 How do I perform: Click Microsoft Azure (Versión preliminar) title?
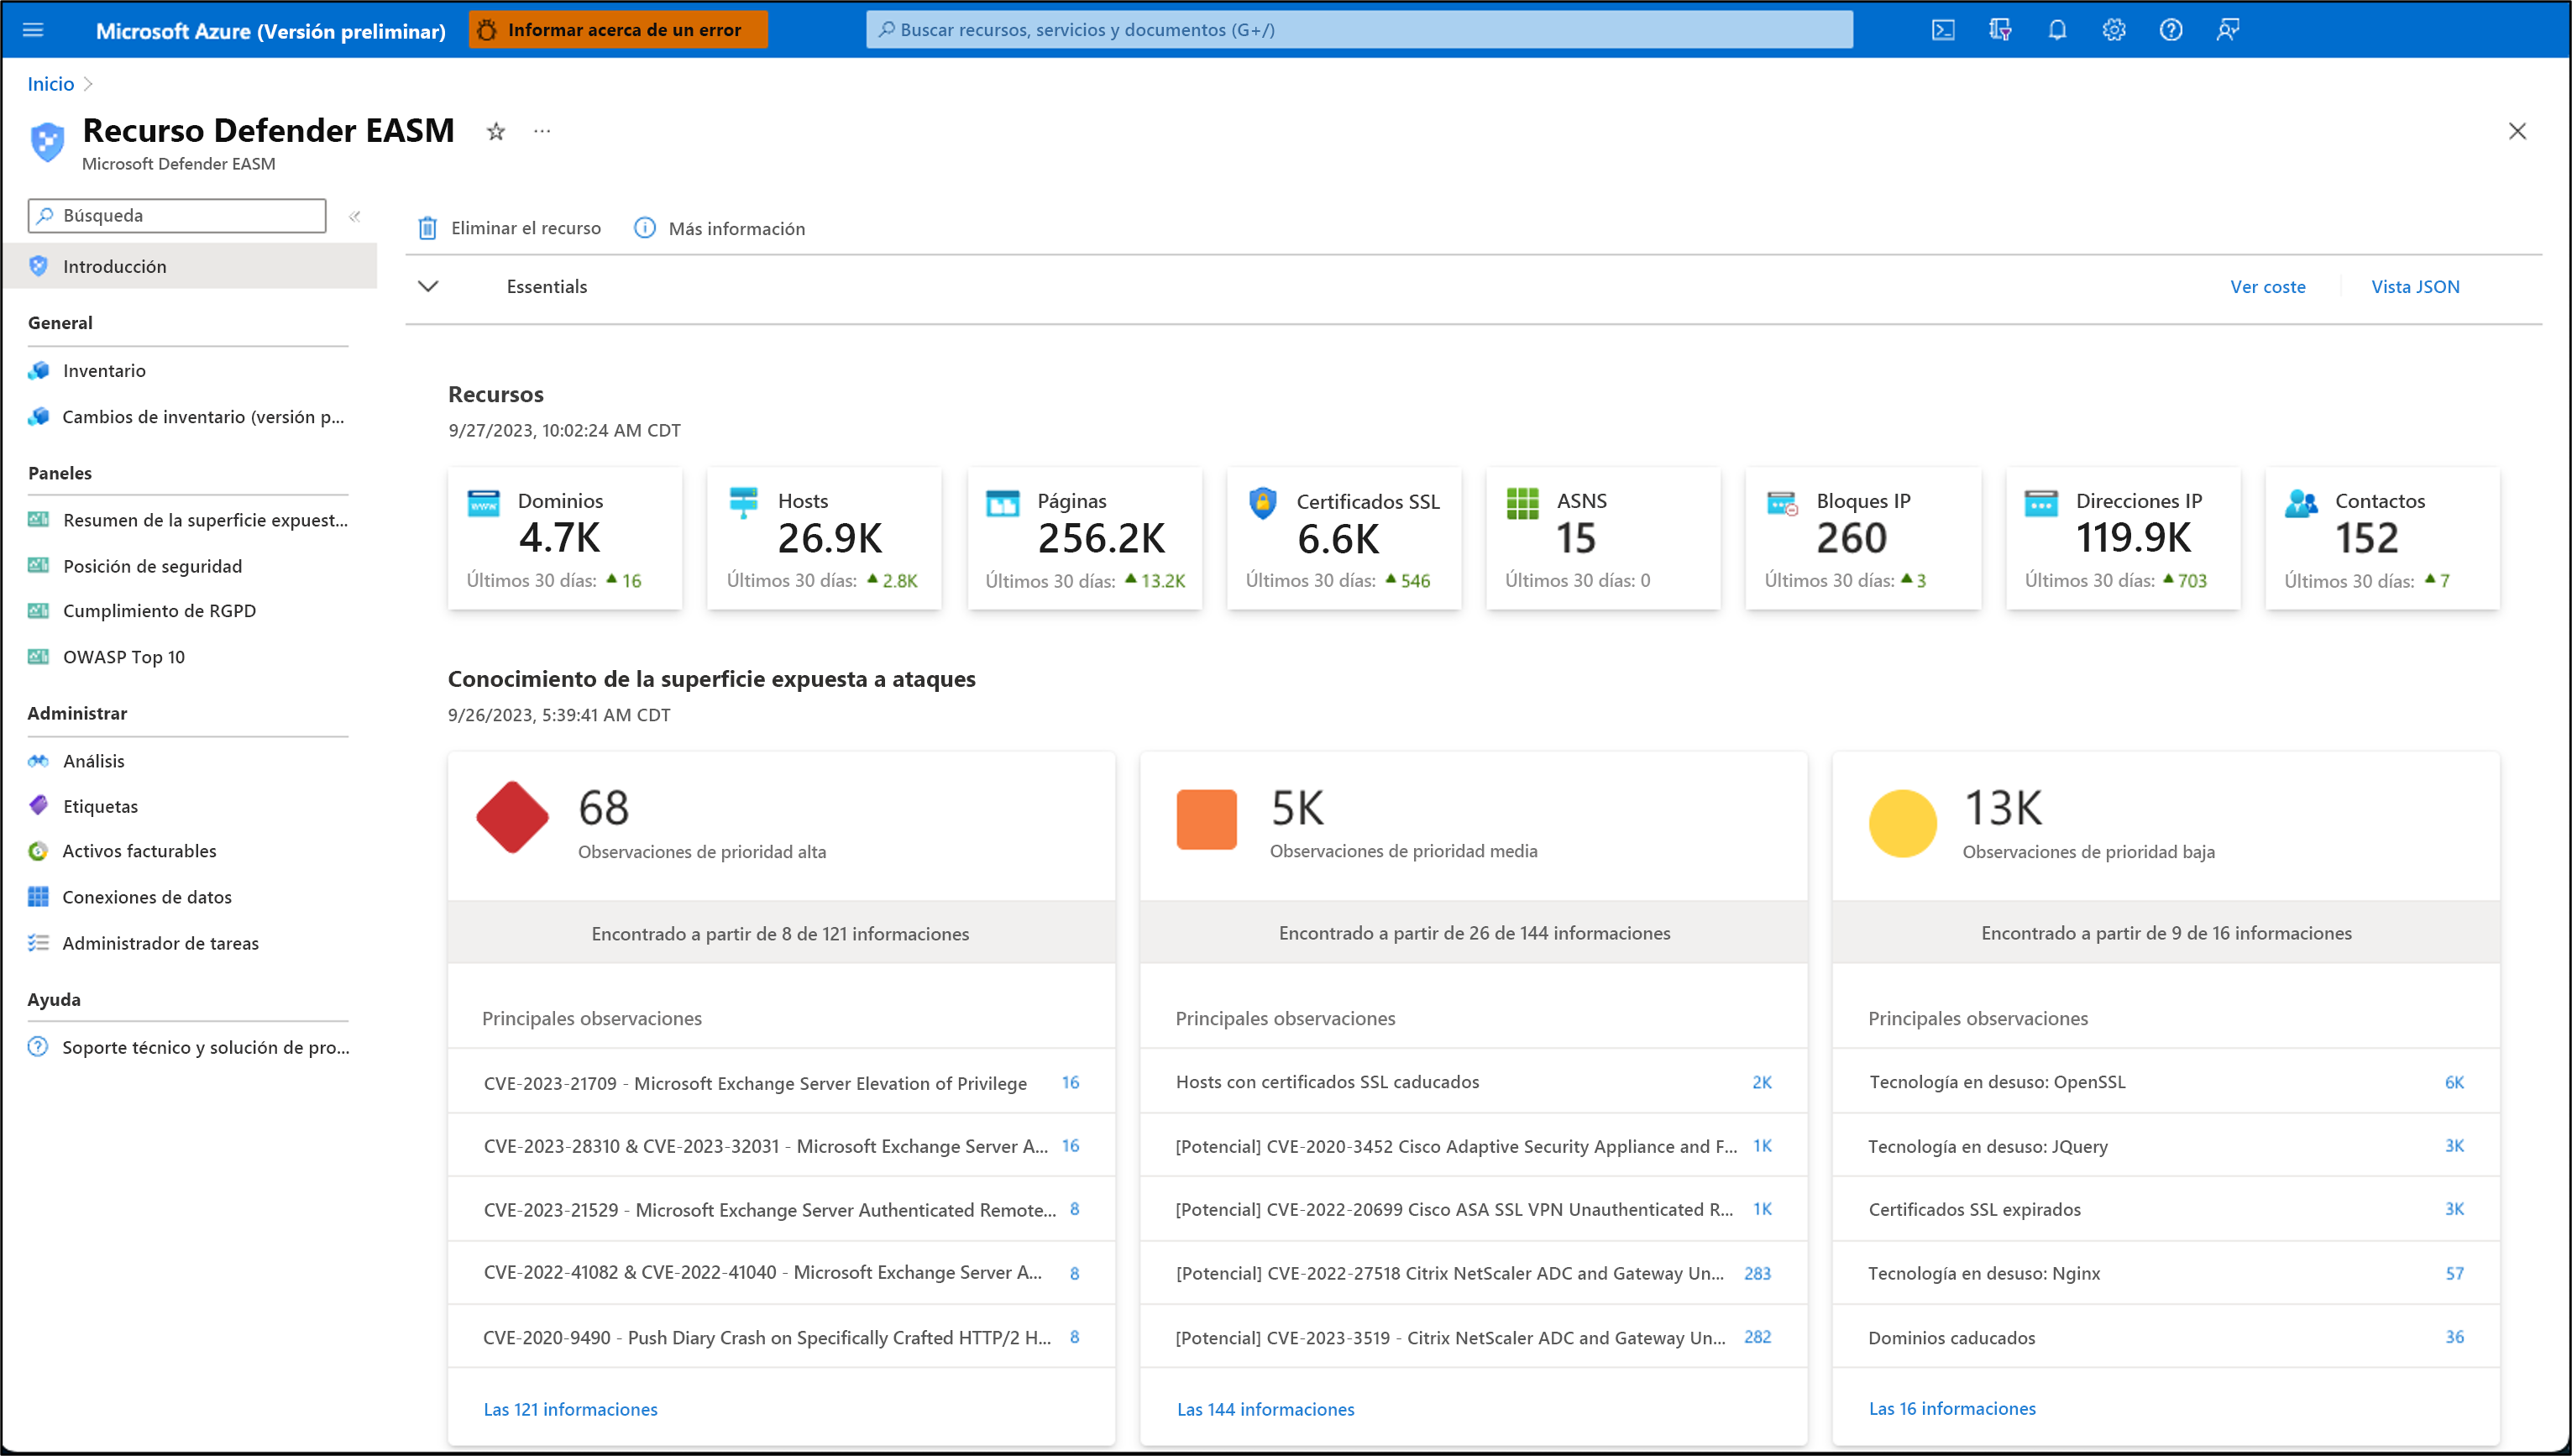coord(270,31)
